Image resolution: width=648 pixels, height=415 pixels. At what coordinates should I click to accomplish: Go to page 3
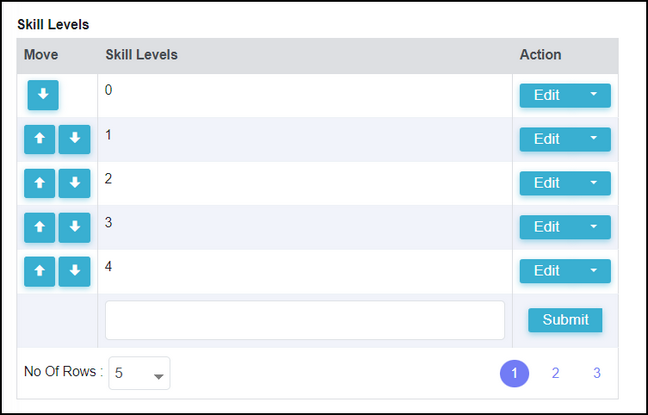(597, 373)
